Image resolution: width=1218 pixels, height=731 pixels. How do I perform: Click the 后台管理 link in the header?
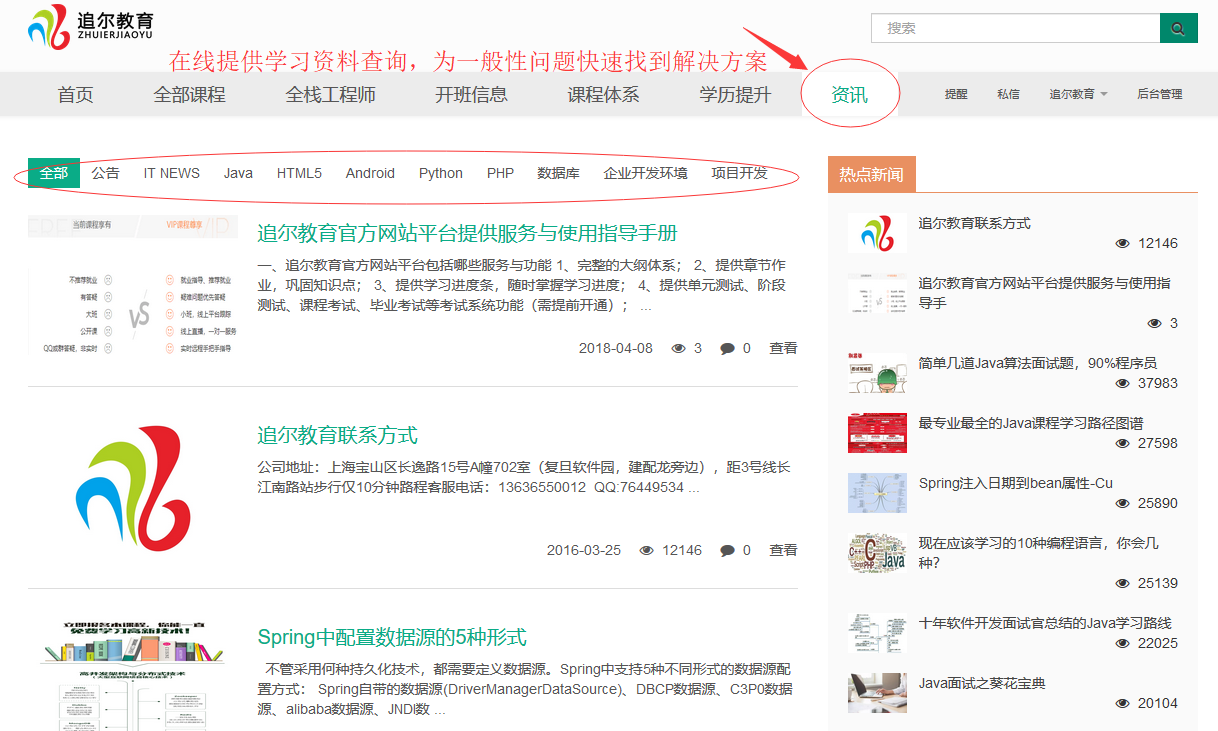pos(1159,95)
